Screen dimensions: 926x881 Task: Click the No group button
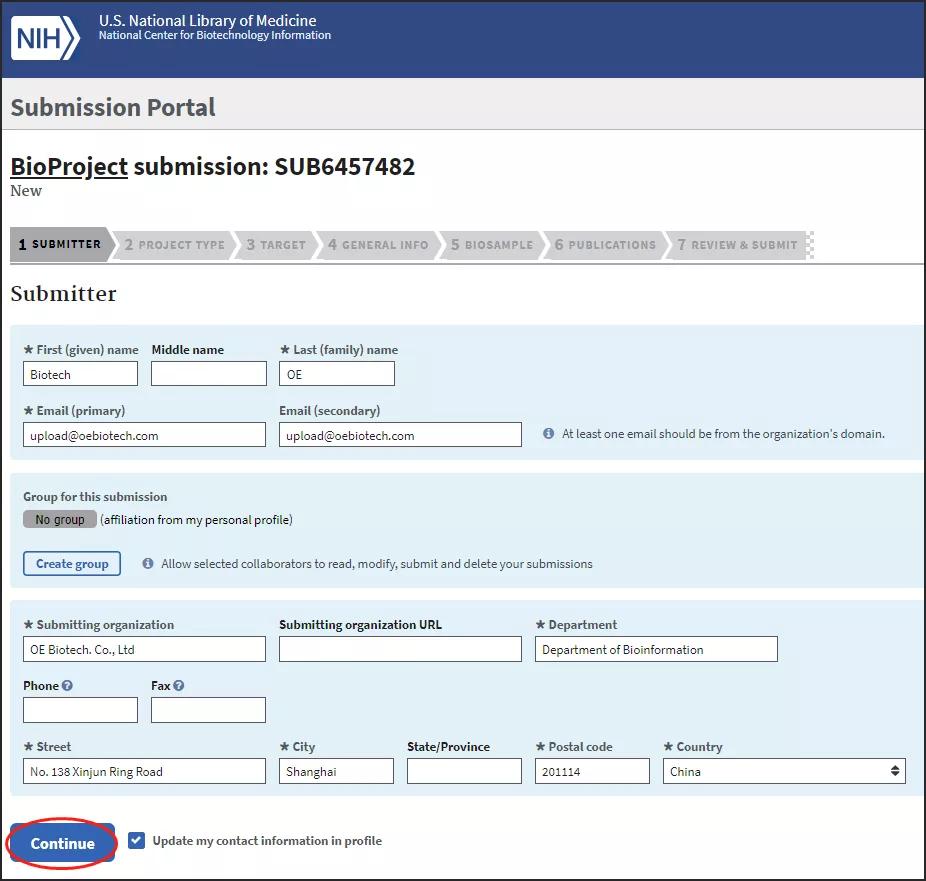60,519
